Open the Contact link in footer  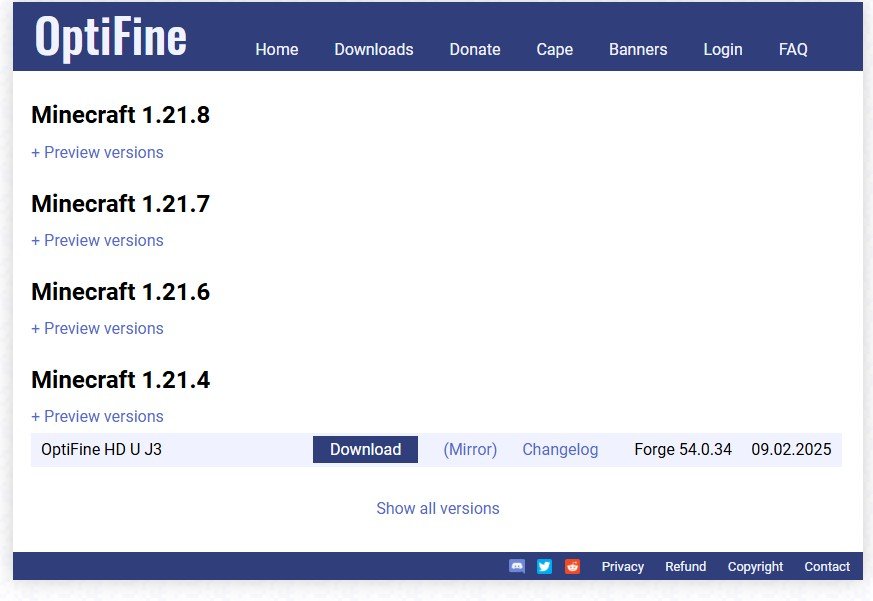827,566
